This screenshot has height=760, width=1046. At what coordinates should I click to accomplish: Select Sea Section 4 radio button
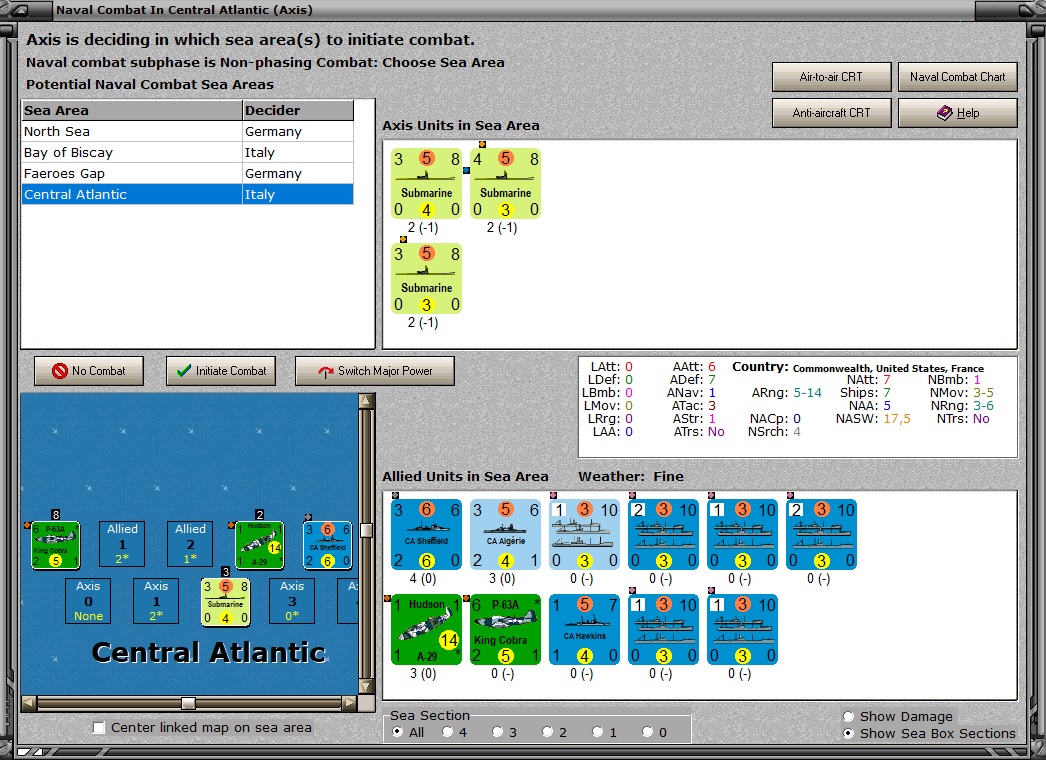pos(448,732)
